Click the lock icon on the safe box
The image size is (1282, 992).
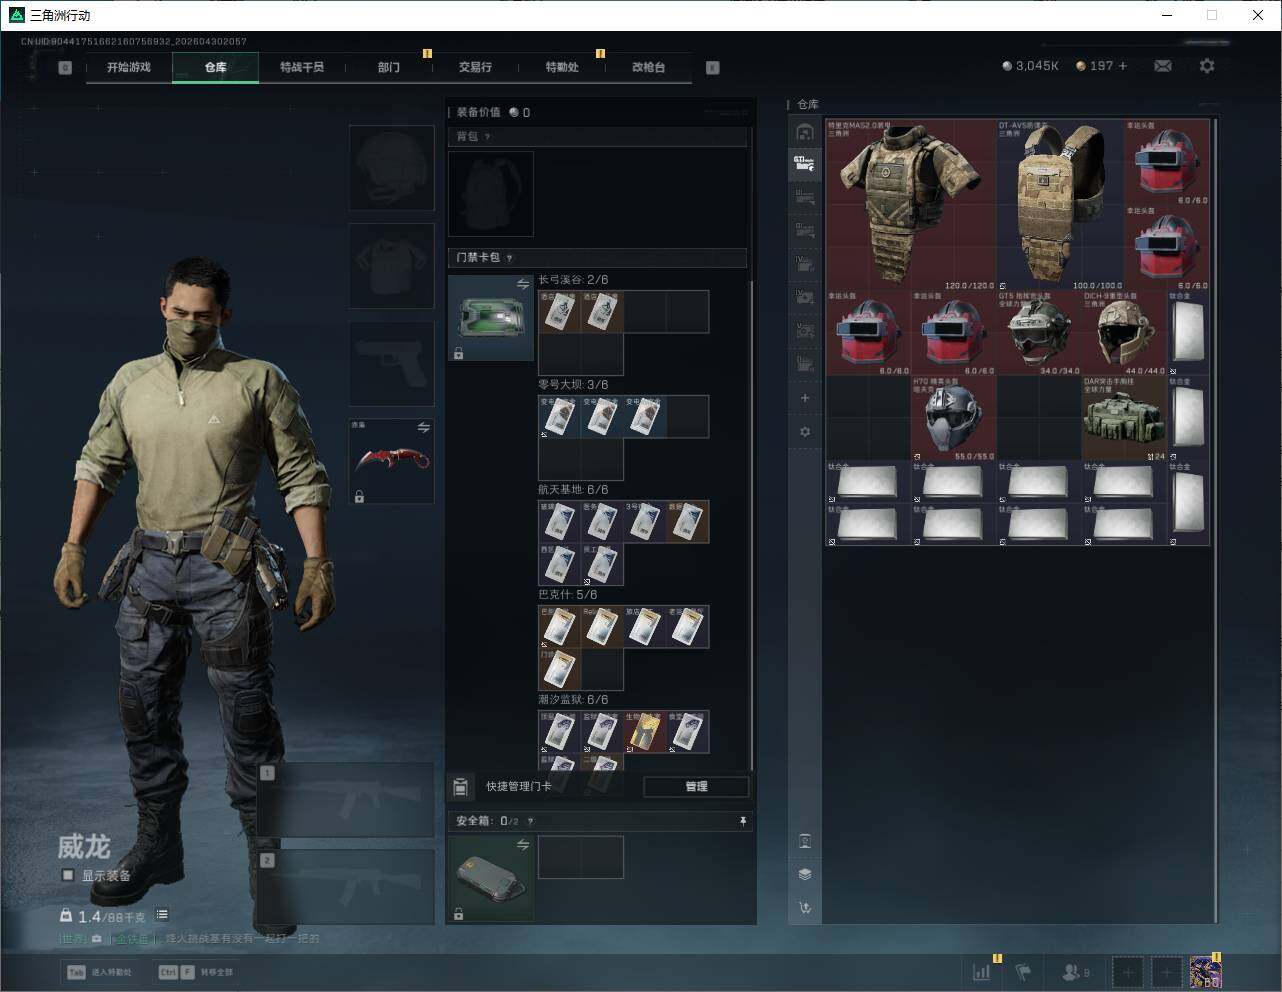coord(458,914)
